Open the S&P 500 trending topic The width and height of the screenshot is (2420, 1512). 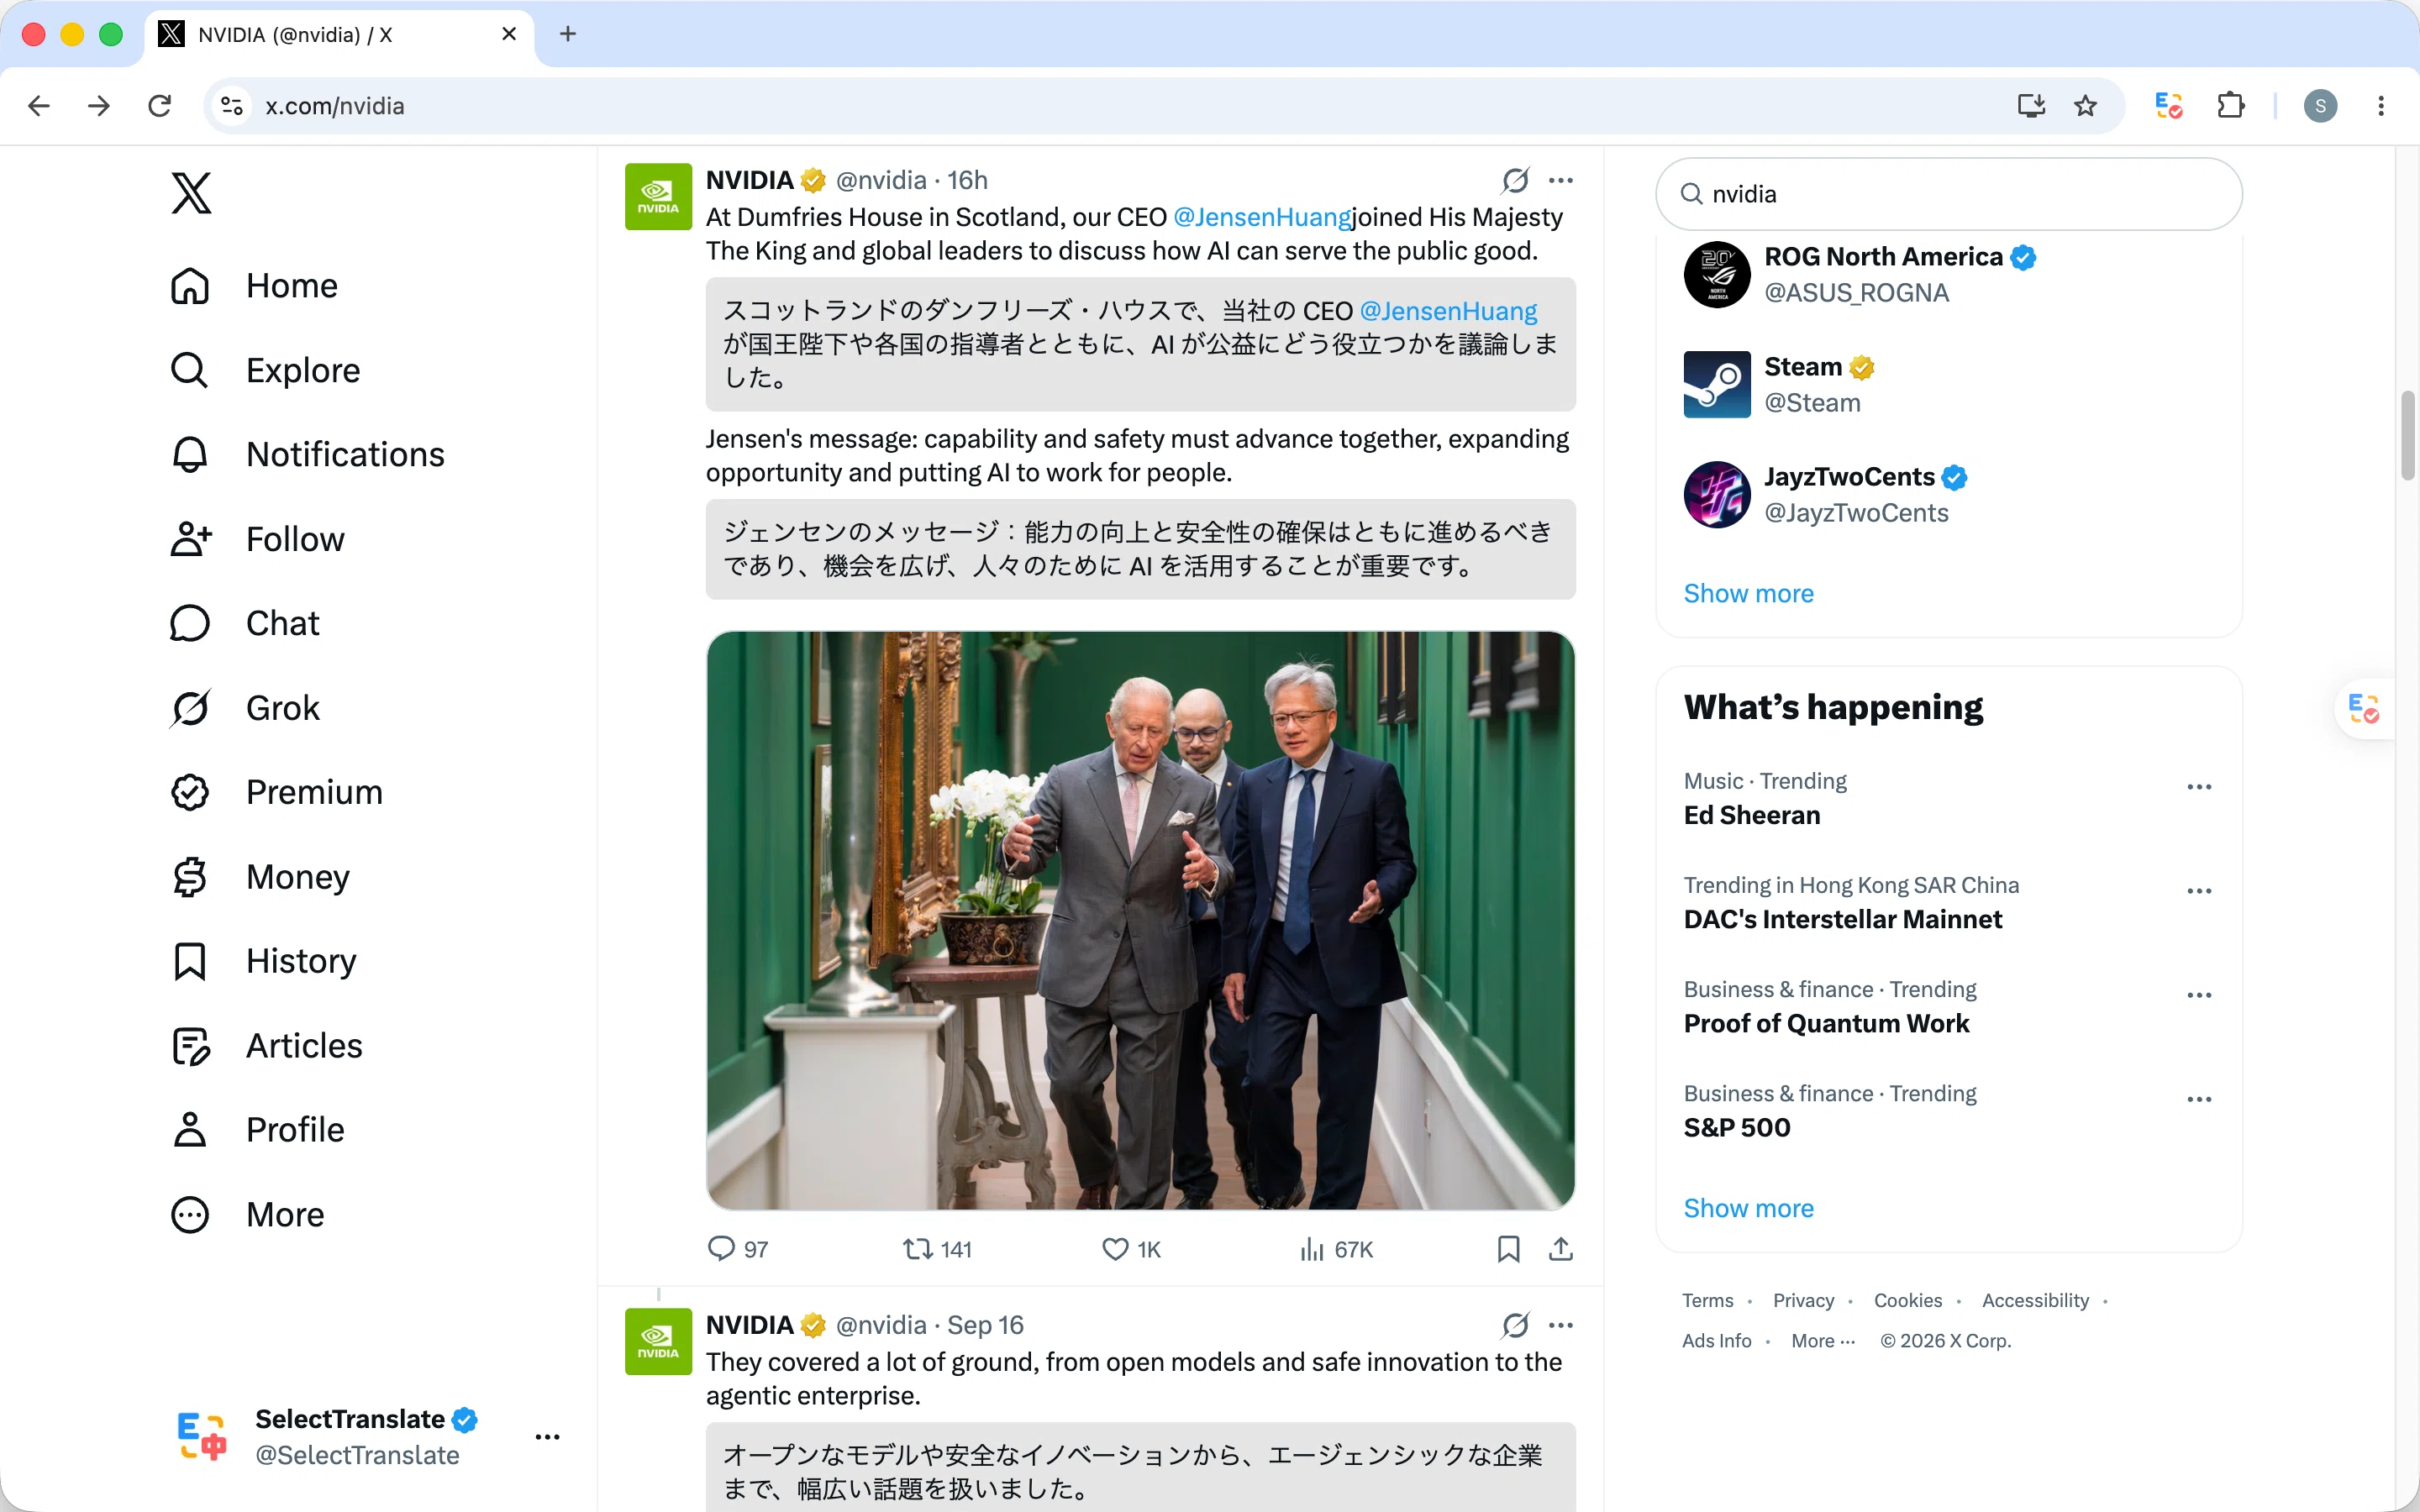coord(1737,1127)
